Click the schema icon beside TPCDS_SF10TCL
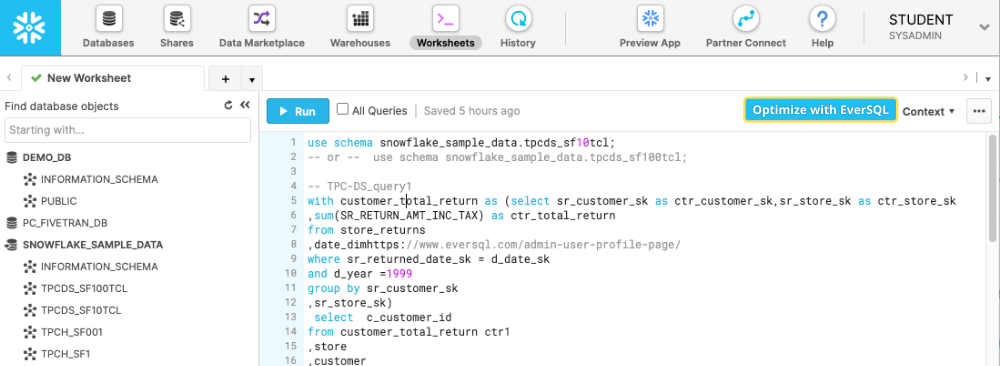 29,311
